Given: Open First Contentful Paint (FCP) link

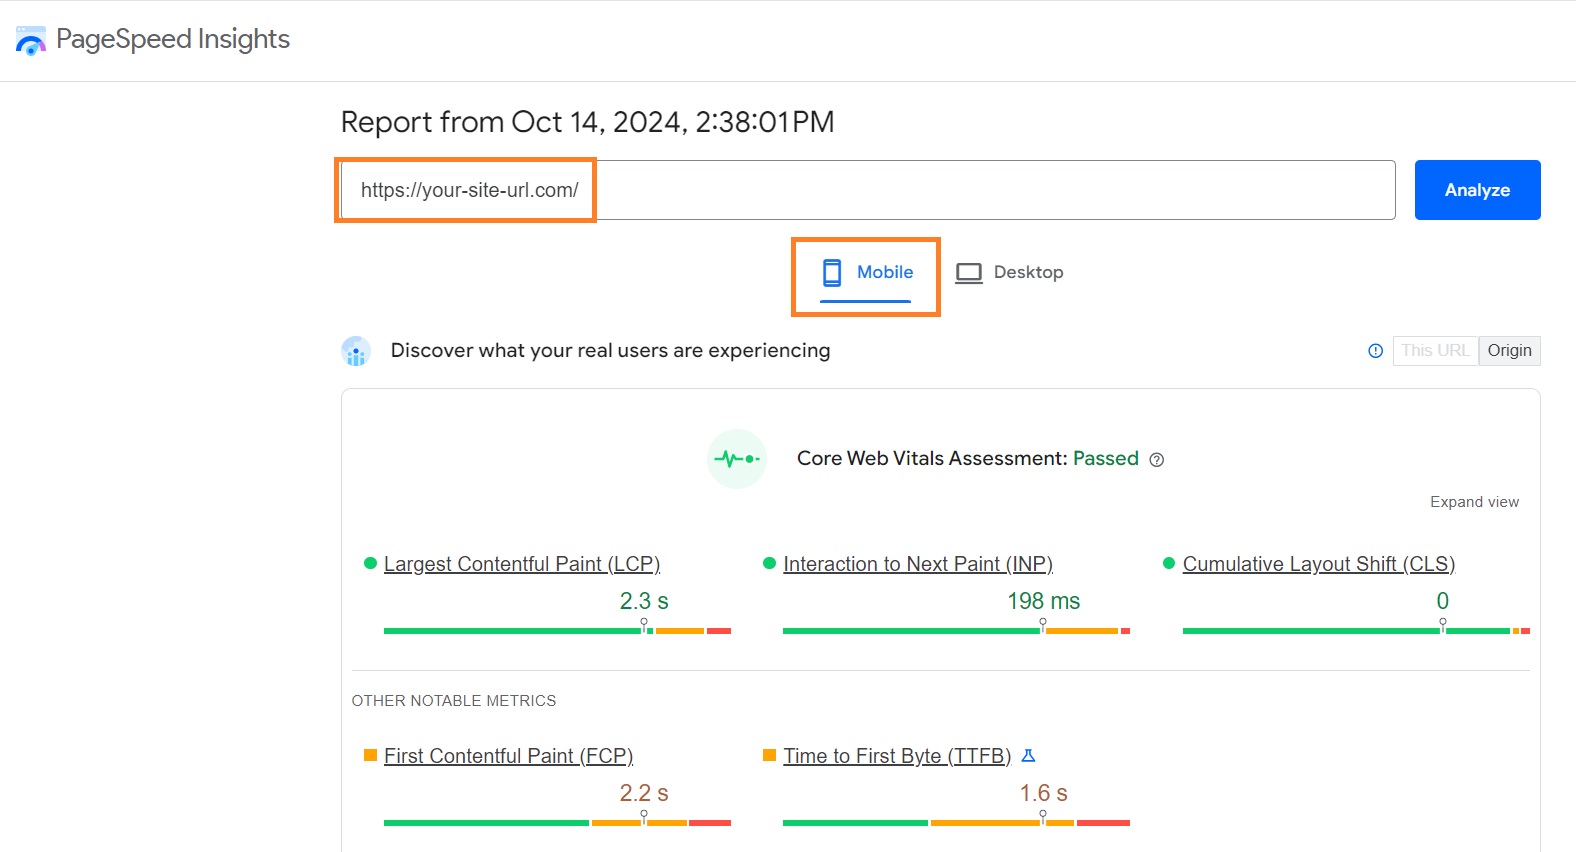Looking at the screenshot, I should (x=509, y=756).
